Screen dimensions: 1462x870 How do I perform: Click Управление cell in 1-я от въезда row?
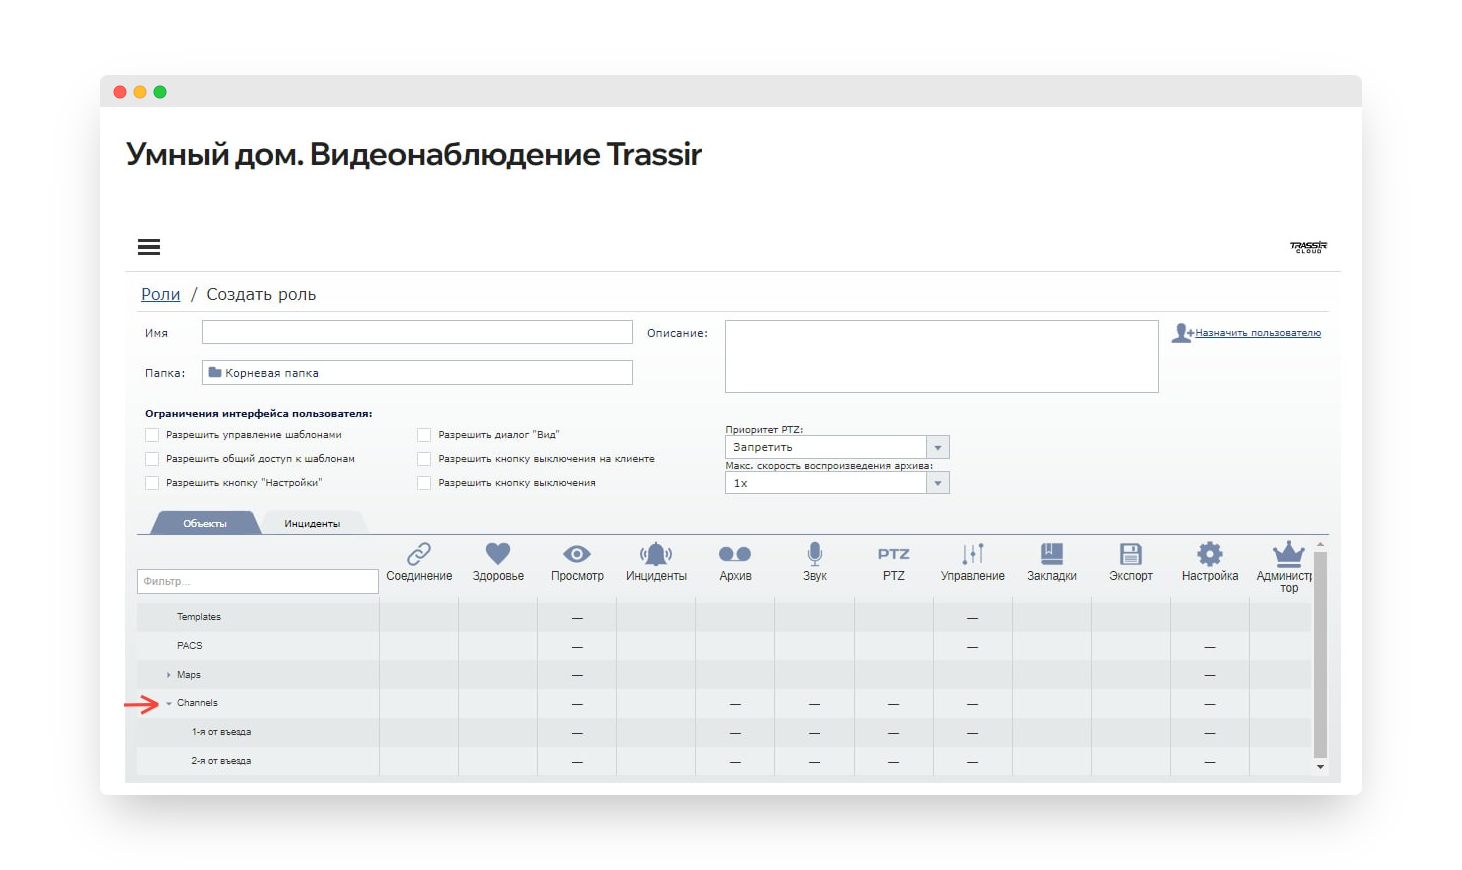pos(973,733)
